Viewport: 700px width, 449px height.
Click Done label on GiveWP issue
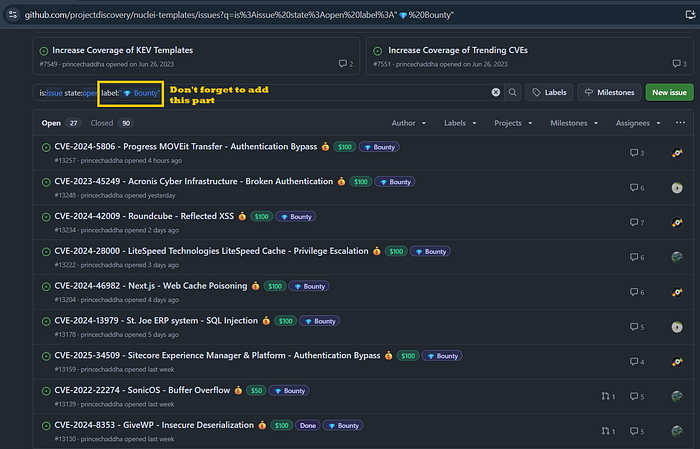click(x=308, y=425)
